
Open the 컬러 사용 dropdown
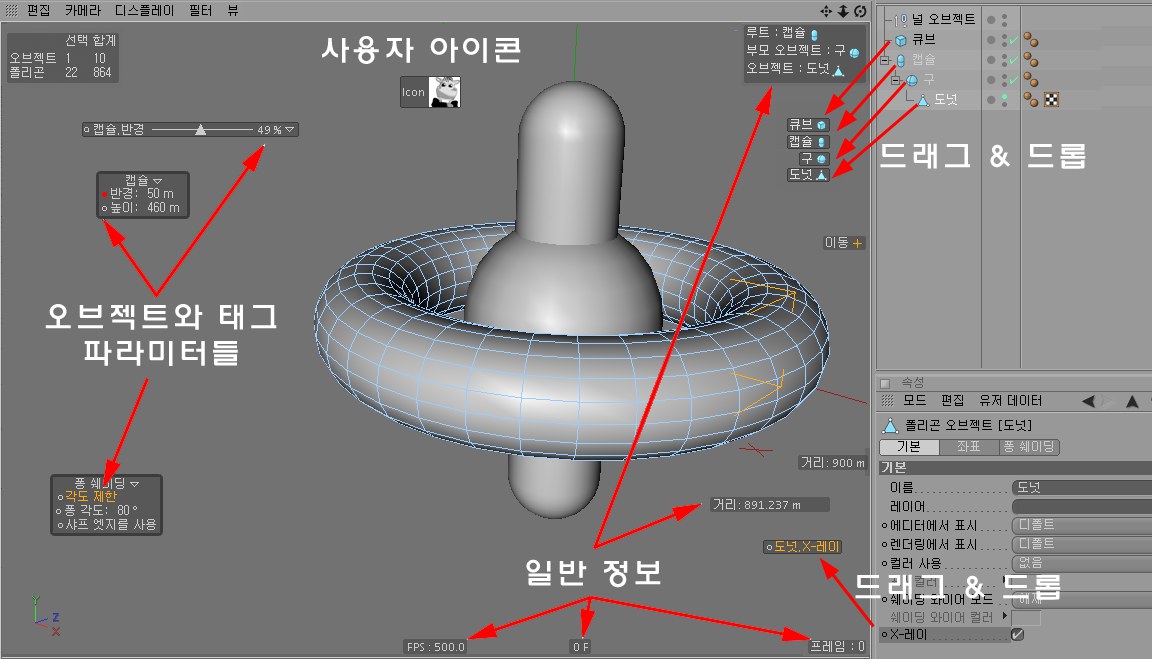click(x=1081, y=563)
